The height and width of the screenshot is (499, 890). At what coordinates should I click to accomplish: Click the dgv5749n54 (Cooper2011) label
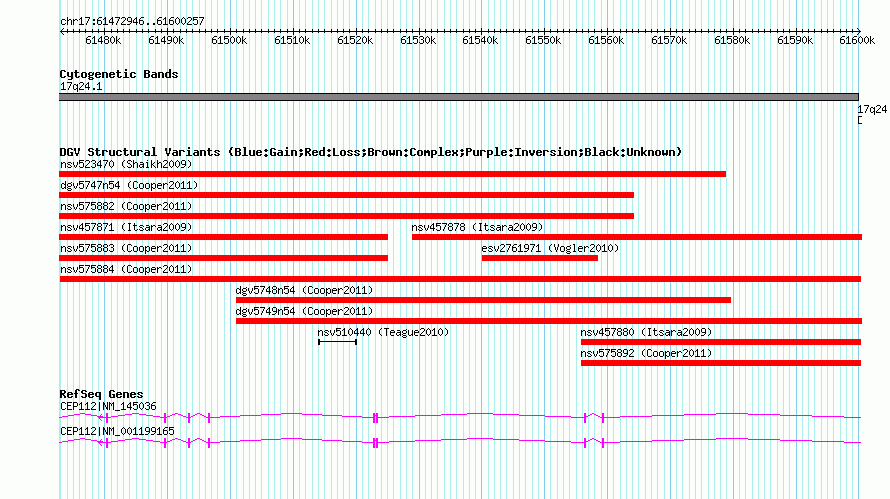[304, 311]
